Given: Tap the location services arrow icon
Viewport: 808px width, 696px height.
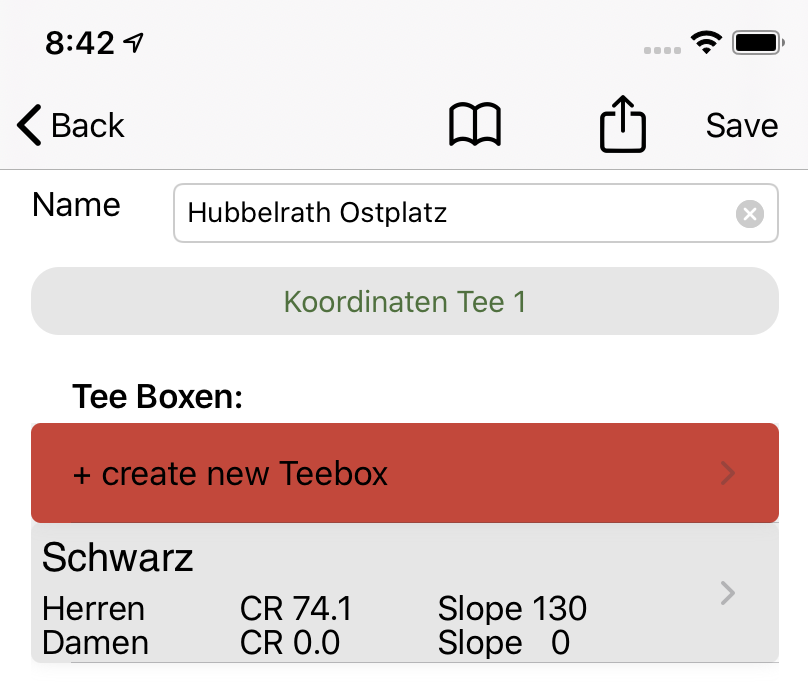Looking at the screenshot, I should 134,43.
